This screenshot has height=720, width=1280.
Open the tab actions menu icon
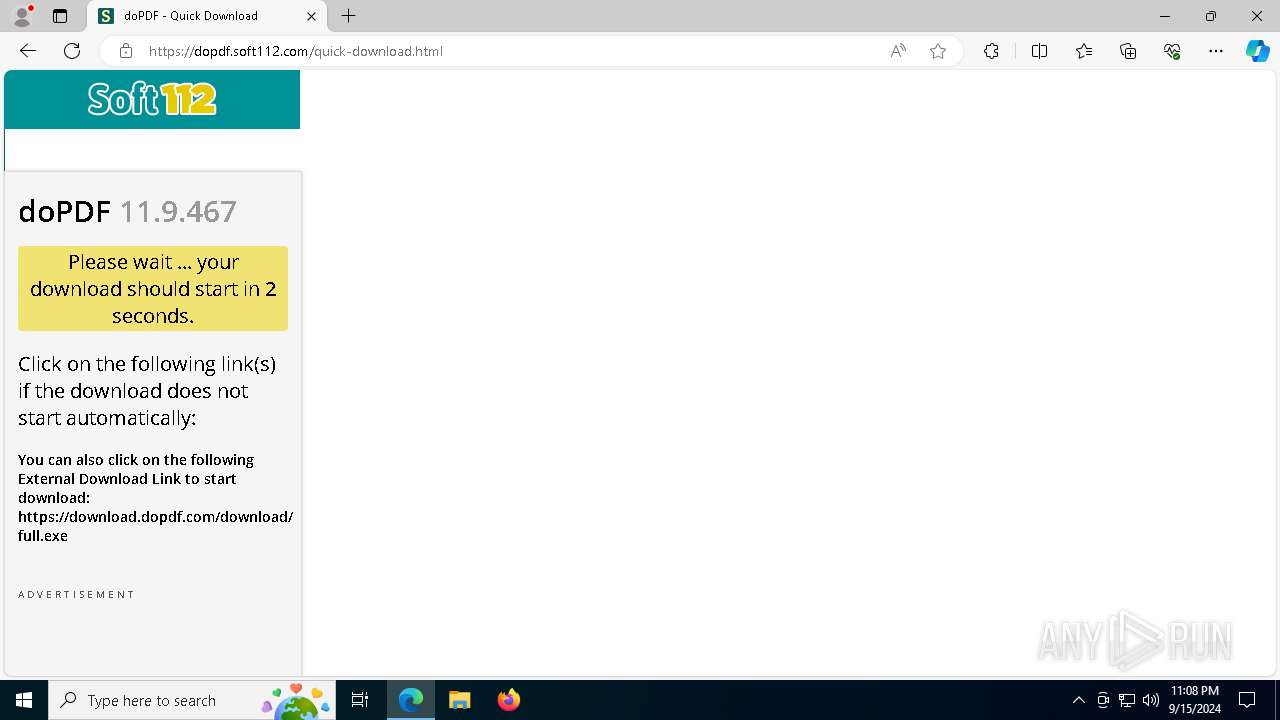click(x=60, y=16)
